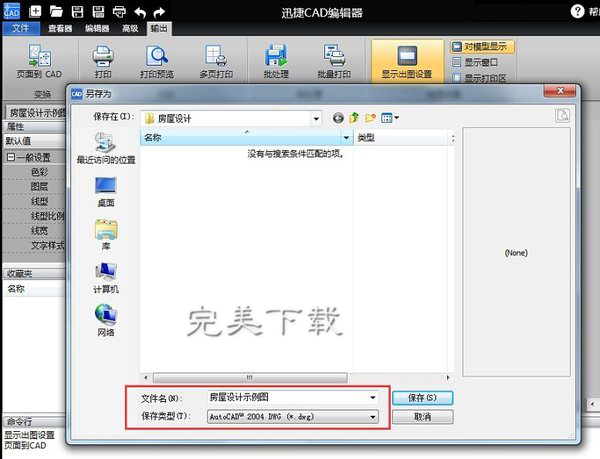Switch to the 高级 tab
This screenshot has width=600, height=459.
130,28
